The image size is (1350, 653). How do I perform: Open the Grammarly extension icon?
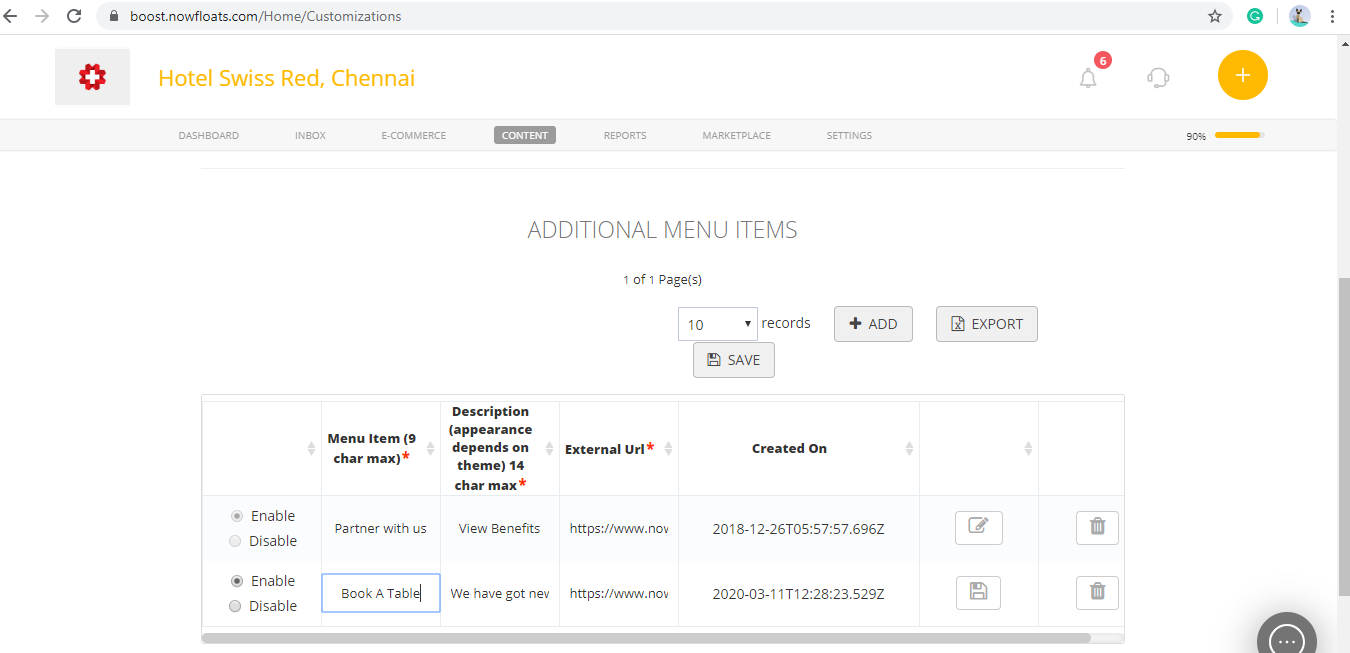click(1255, 16)
